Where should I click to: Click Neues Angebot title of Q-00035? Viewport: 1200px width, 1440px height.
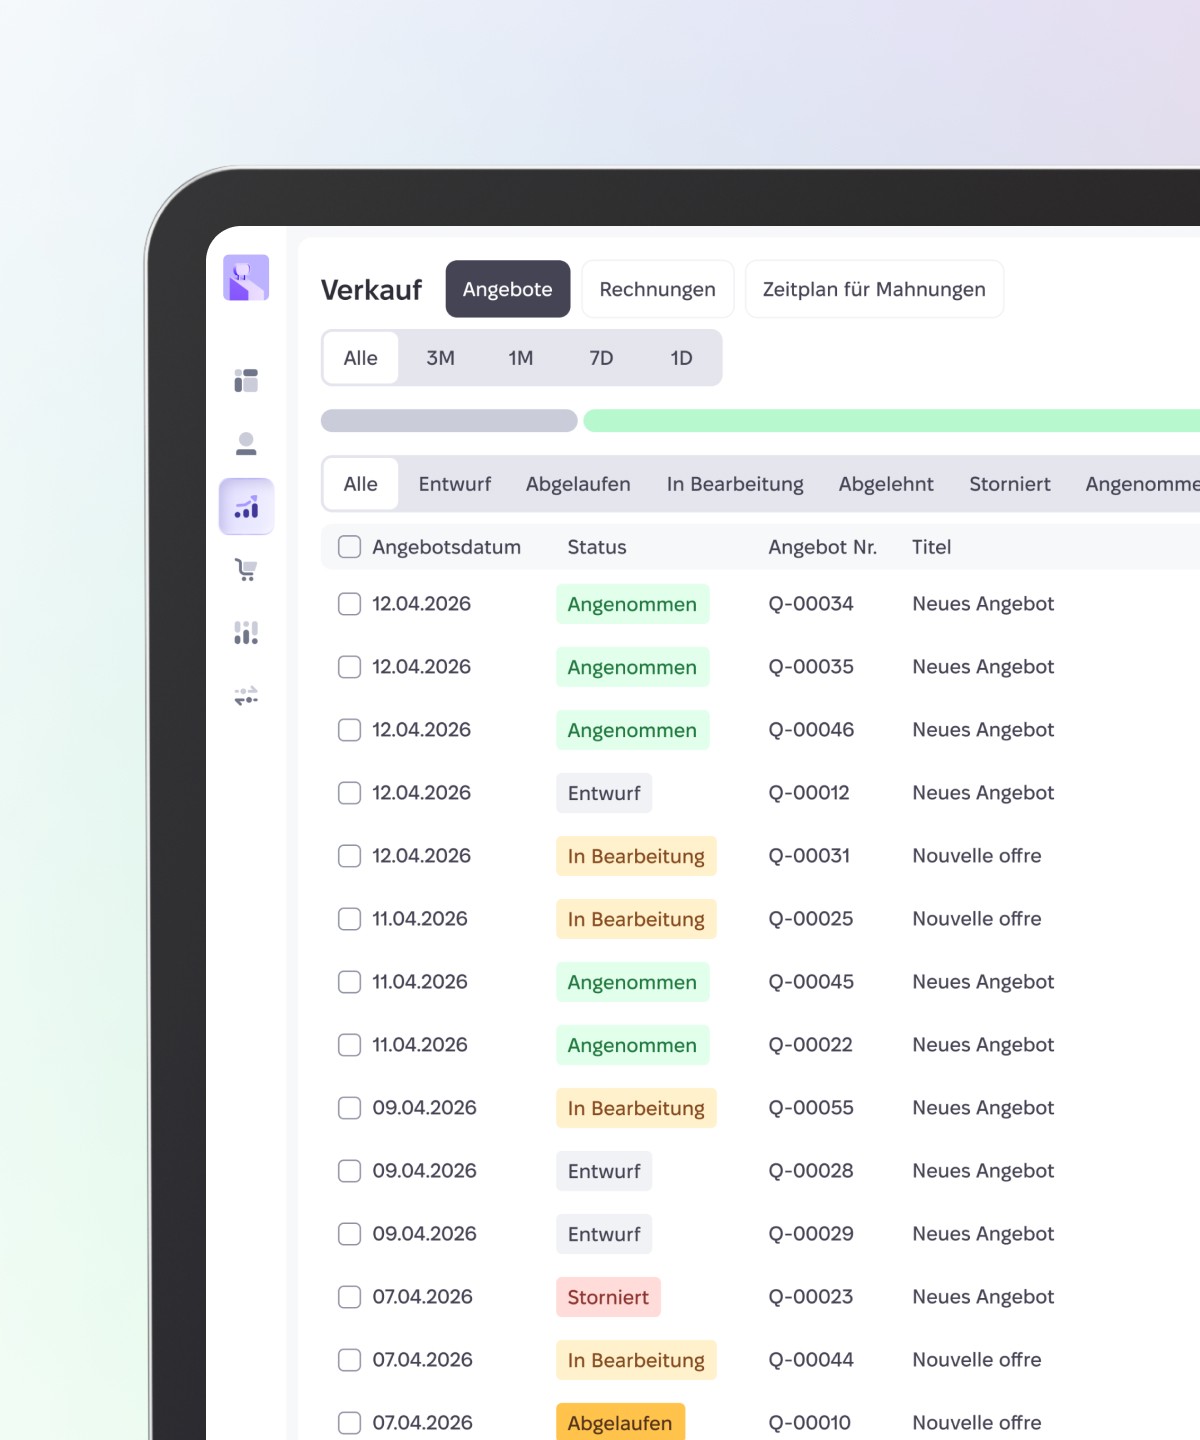click(x=983, y=667)
